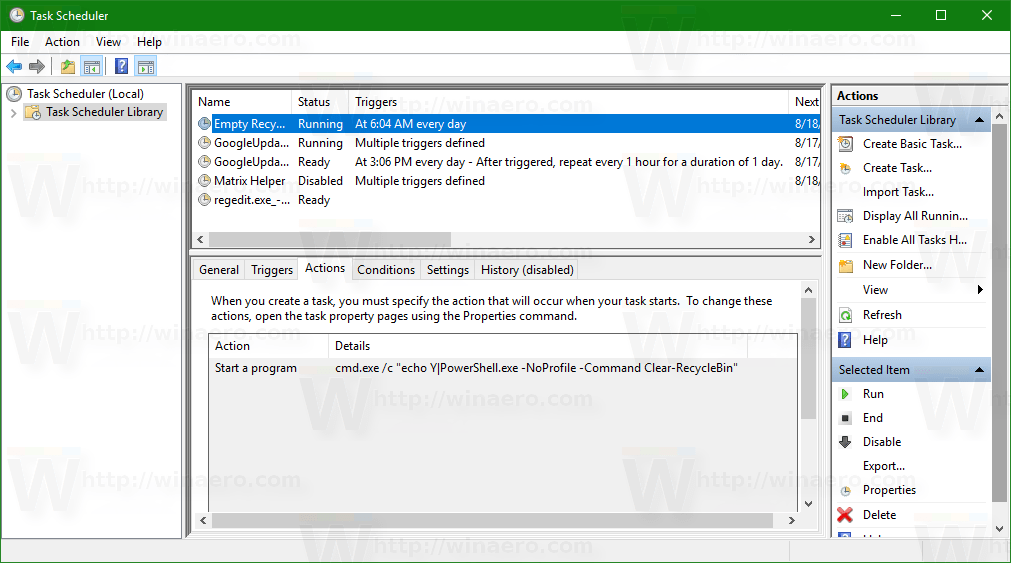Image resolution: width=1011 pixels, height=563 pixels.
Task: Click the Help icon in Actions pane
Action: [845, 340]
